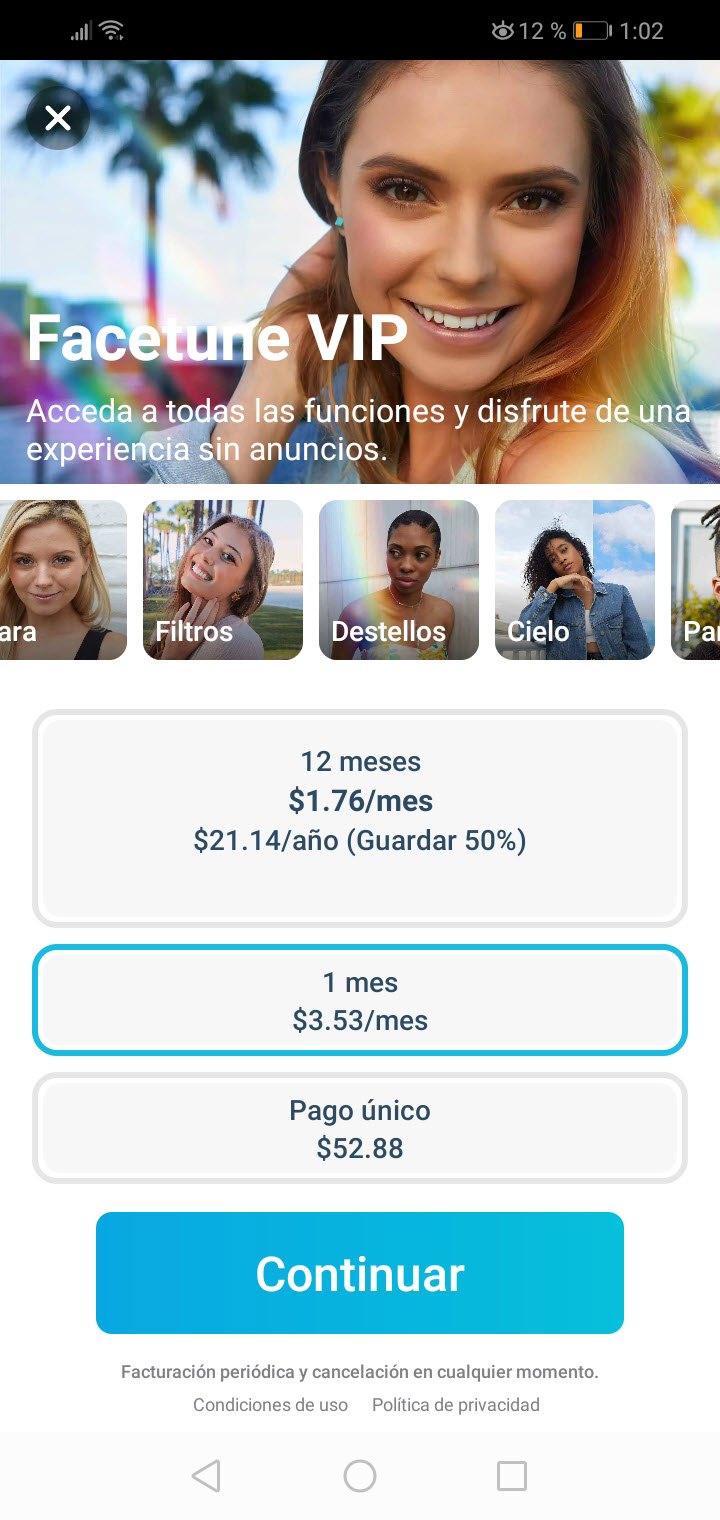
Task: Tap the Facetune VIP heading text
Action: tap(217, 338)
